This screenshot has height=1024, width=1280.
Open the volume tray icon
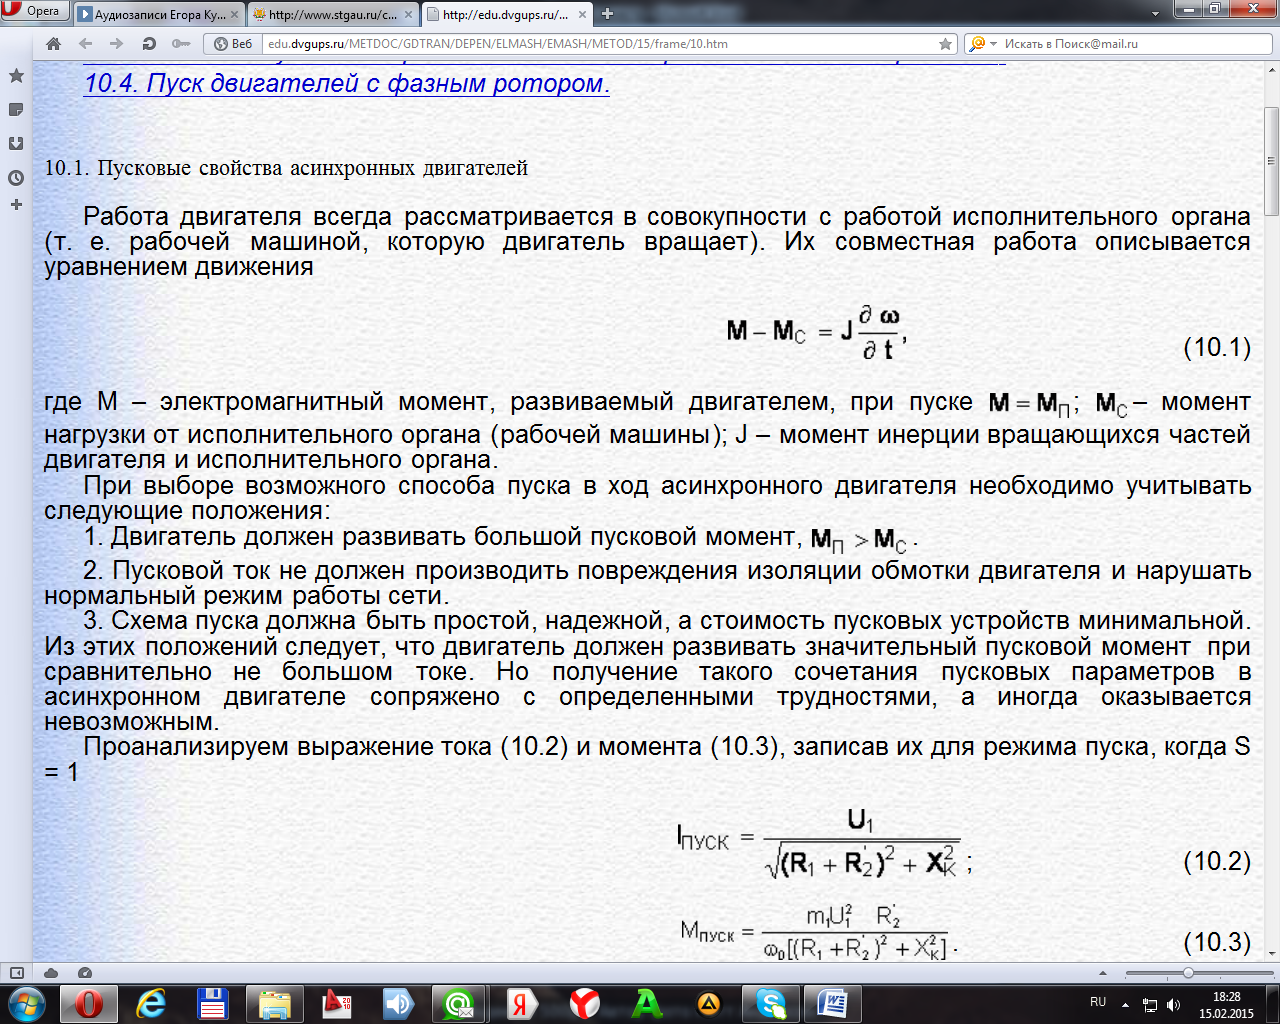click(x=1173, y=1004)
